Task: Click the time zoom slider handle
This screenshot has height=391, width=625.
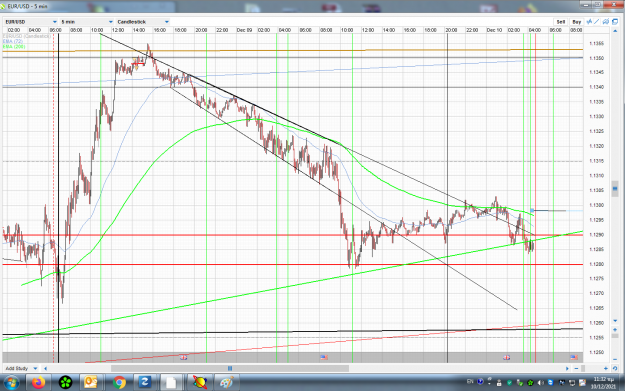Action: (583, 368)
